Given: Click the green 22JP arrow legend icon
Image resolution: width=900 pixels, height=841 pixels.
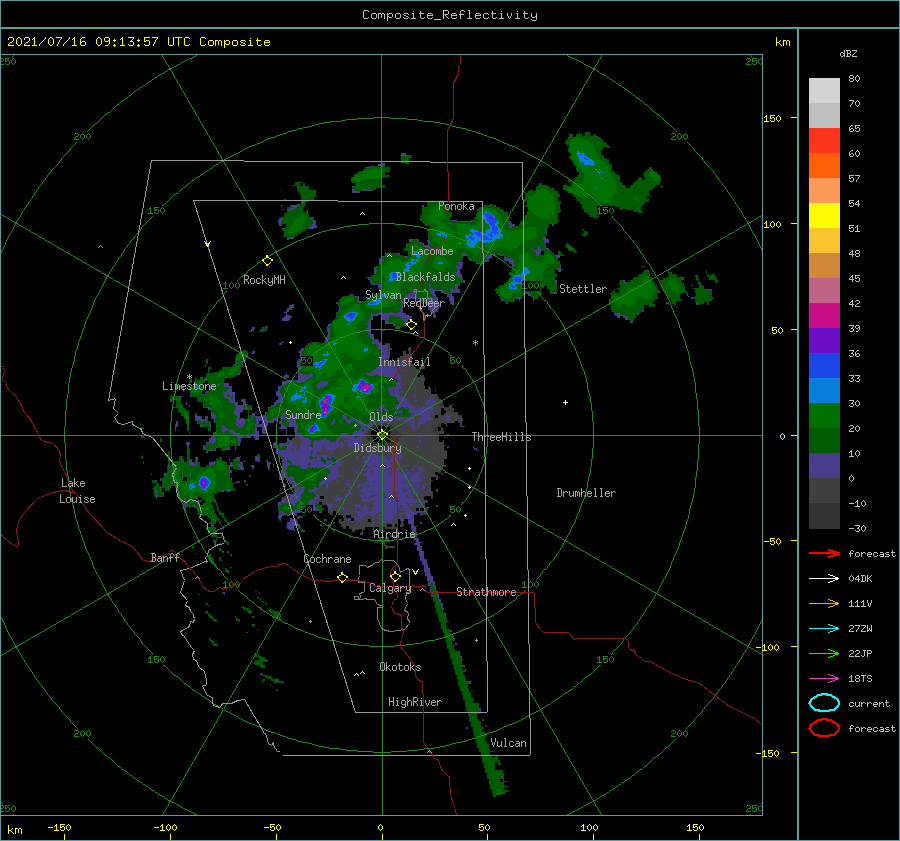Looking at the screenshot, I should 824,653.
